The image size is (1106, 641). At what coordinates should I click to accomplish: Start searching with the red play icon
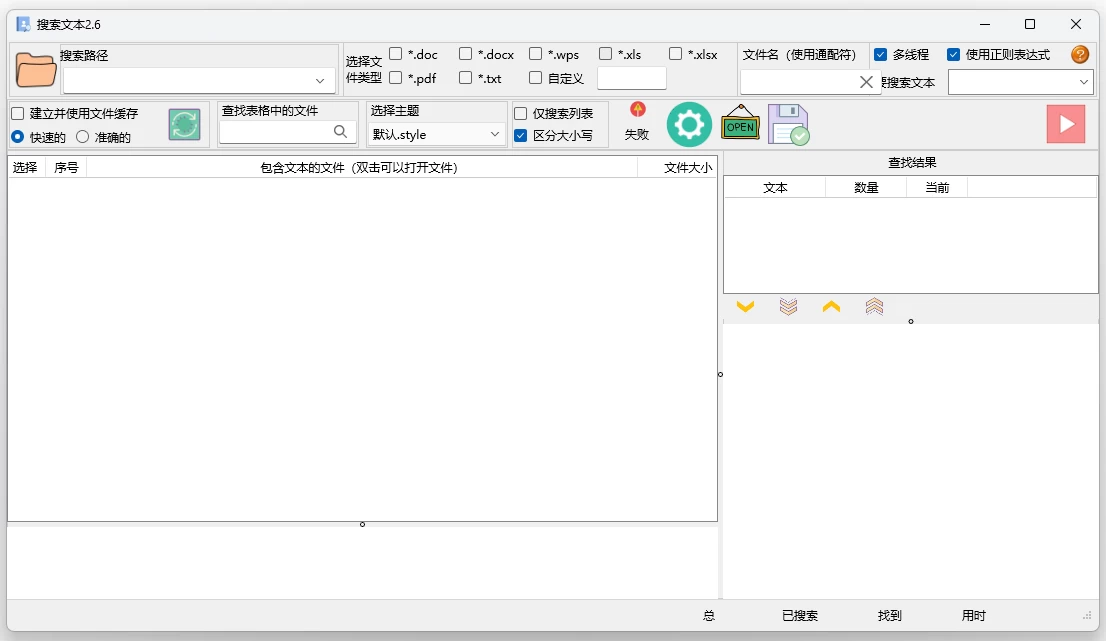(1066, 124)
